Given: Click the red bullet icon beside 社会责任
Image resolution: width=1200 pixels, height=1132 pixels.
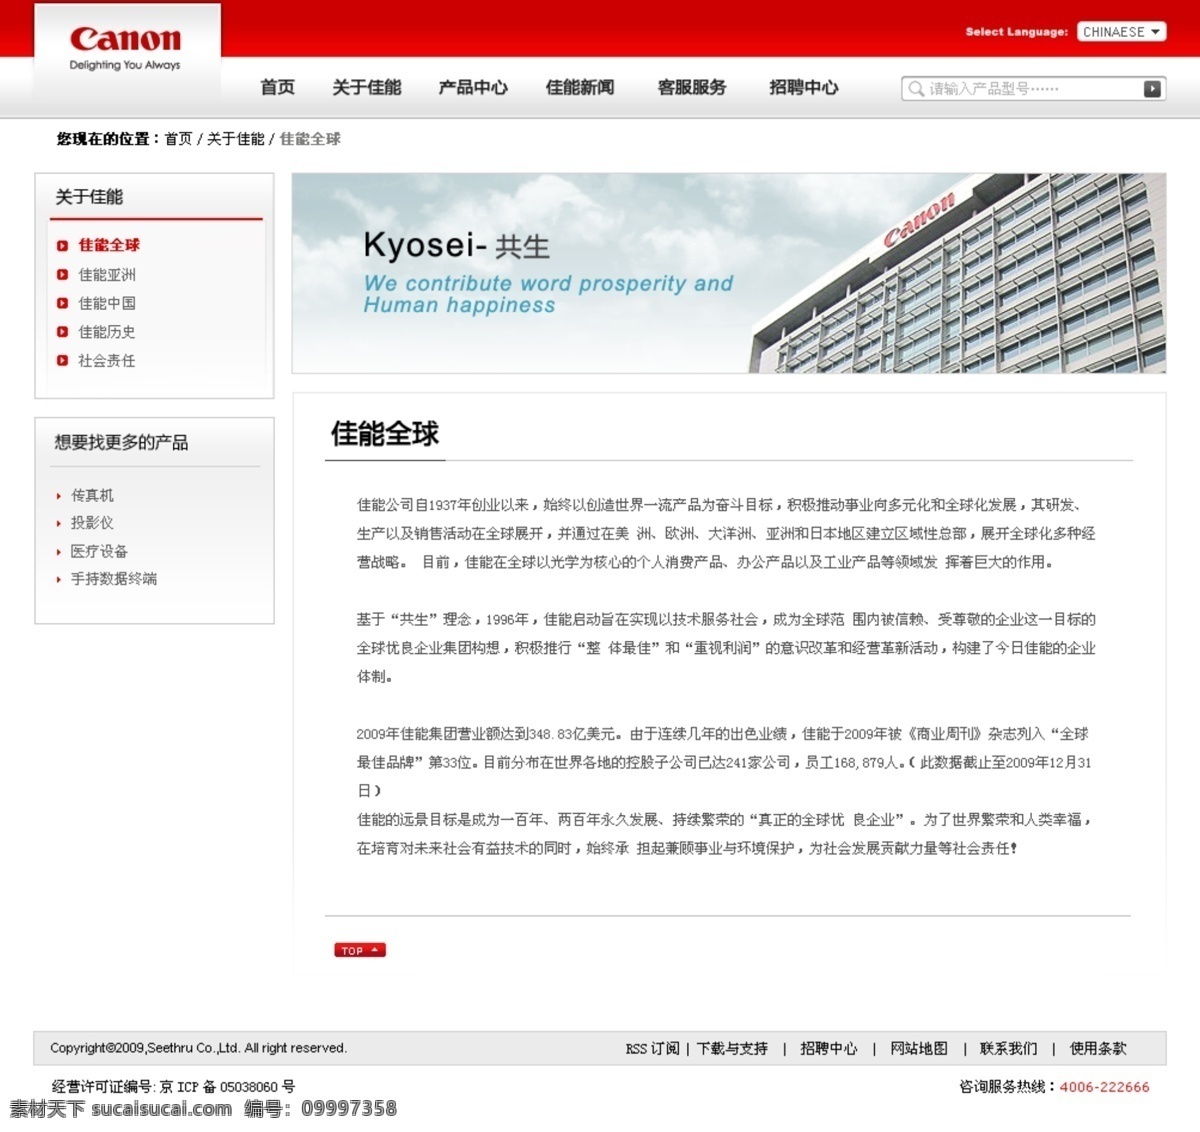Looking at the screenshot, I should 62,361.
